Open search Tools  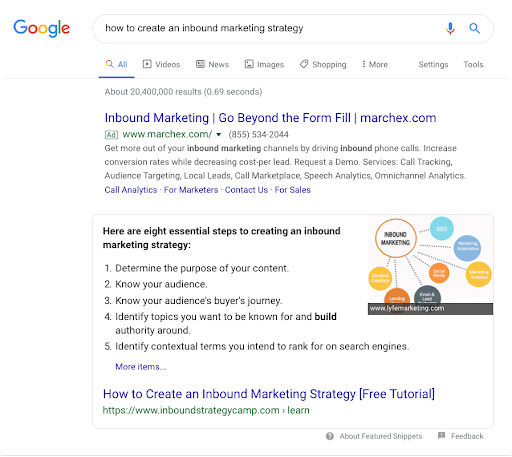pos(473,64)
